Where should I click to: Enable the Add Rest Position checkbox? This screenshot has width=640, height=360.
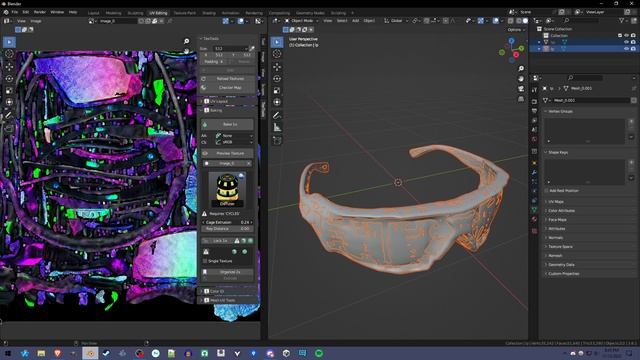pos(547,191)
